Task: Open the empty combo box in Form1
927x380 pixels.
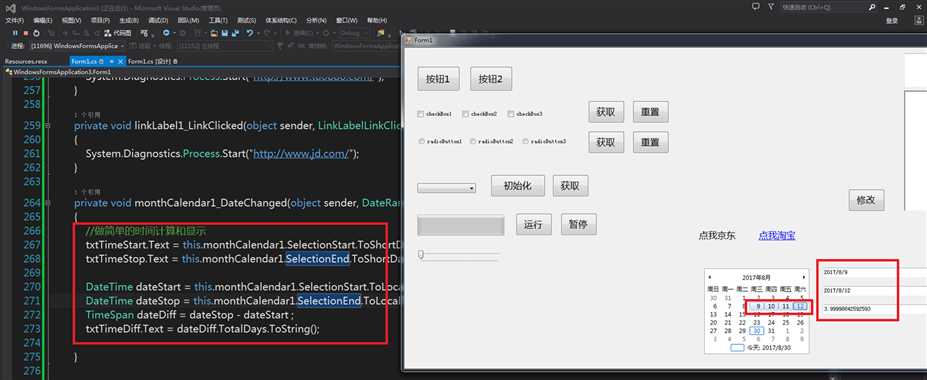Action: click(x=446, y=188)
